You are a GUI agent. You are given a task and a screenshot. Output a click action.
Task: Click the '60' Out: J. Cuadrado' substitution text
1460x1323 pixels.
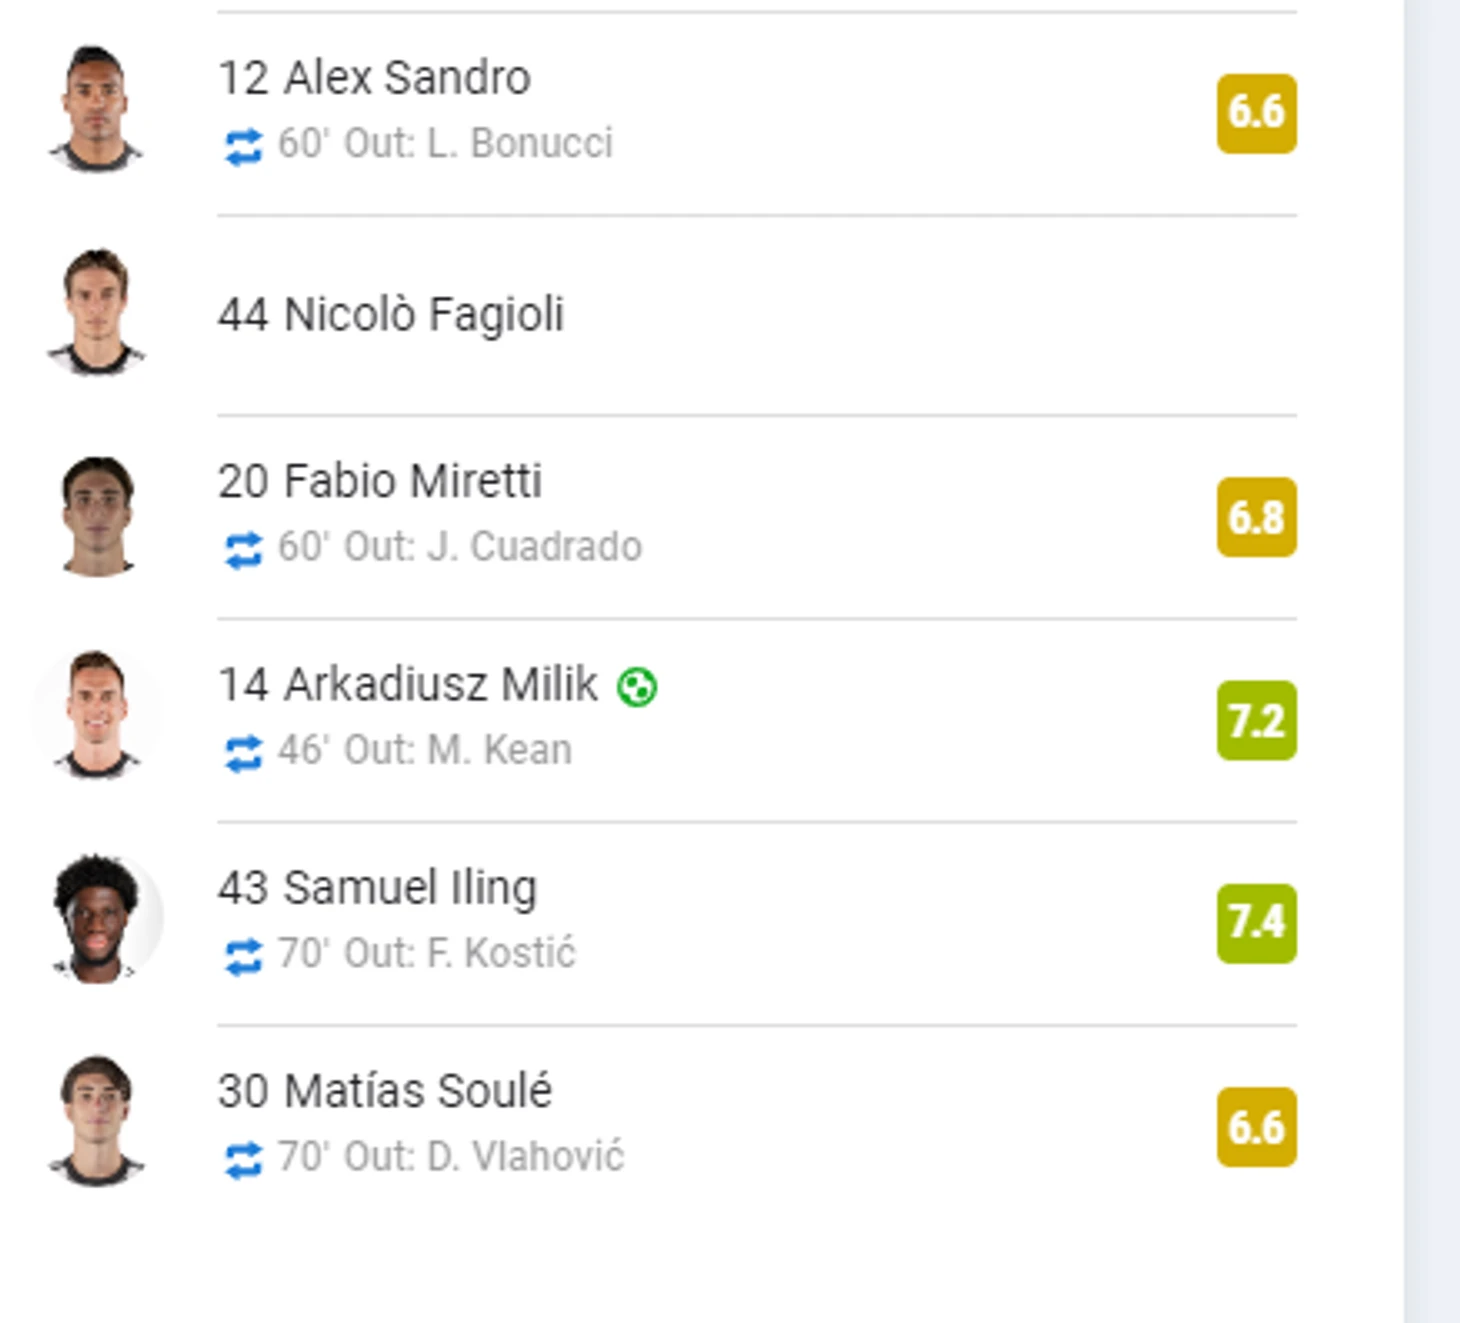(460, 547)
